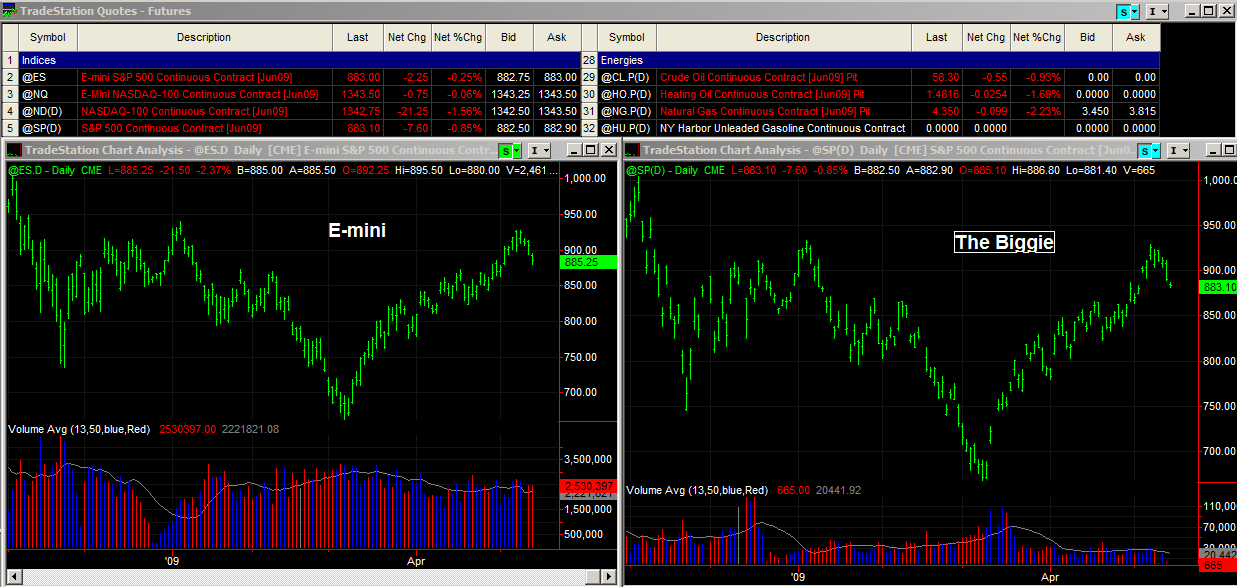The width and height of the screenshot is (1237, 587).
Task: Select the @ES symbol cell
Action: click(48, 77)
